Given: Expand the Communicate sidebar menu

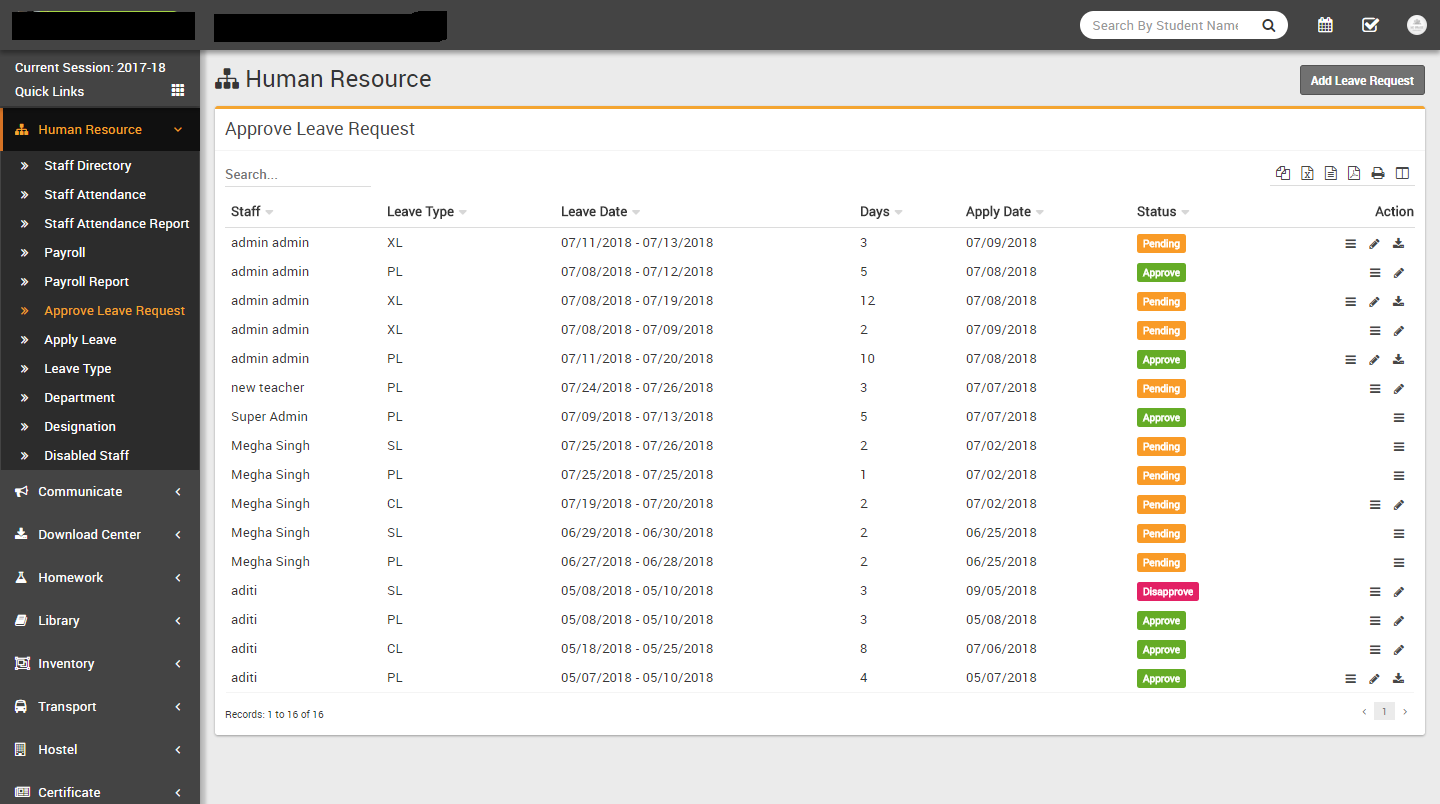Looking at the screenshot, I should click(100, 491).
